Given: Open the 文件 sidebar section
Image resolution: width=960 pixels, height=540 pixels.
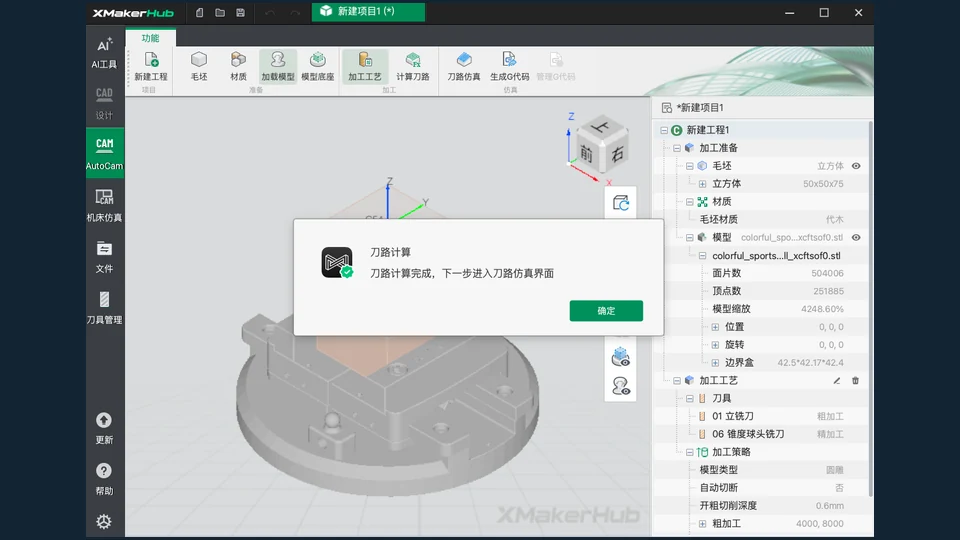Looking at the screenshot, I should tap(104, 257).
